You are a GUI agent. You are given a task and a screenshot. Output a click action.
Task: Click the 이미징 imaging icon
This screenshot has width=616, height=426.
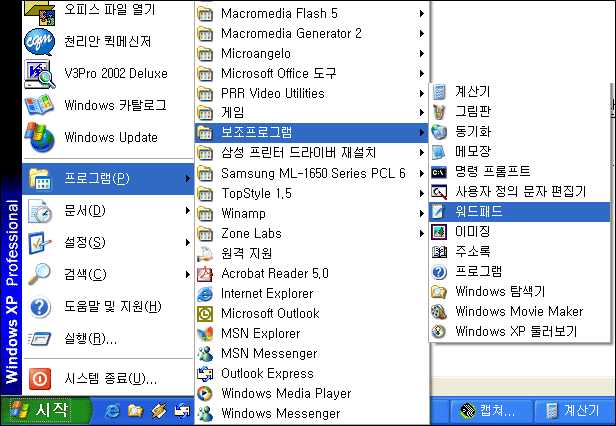(439, 232)
